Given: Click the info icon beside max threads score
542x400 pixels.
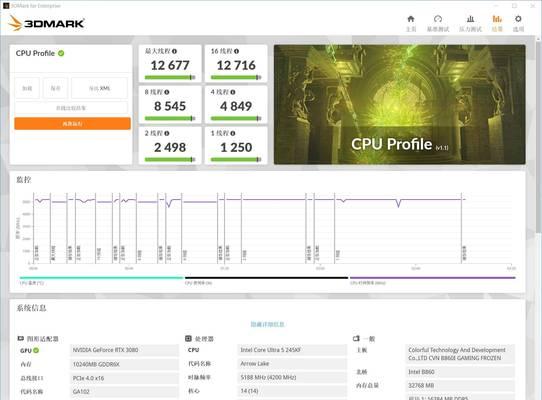Looking at the screenshot, I should coord(174,51).
